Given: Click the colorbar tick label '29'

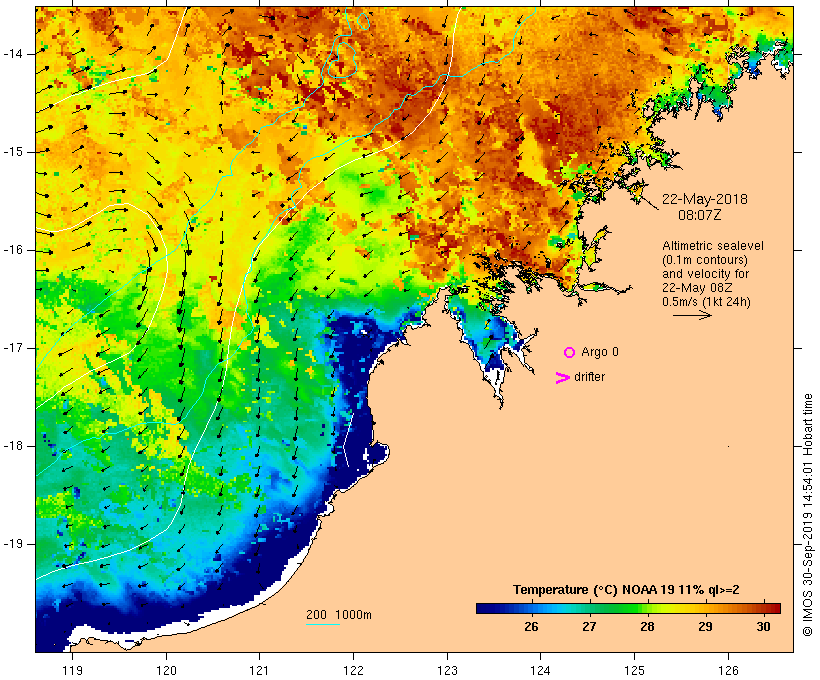Looking at the screenshot, I should (705, 627).
